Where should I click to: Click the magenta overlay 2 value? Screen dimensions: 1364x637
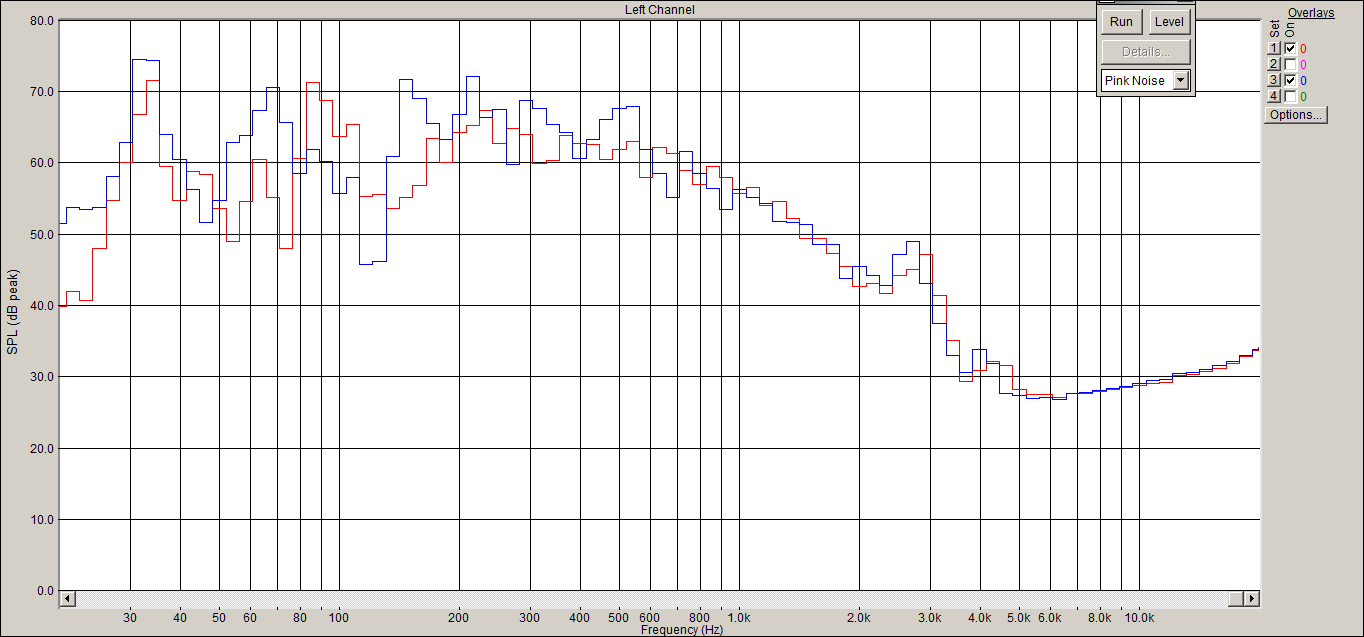click(x=1303, y=65)
